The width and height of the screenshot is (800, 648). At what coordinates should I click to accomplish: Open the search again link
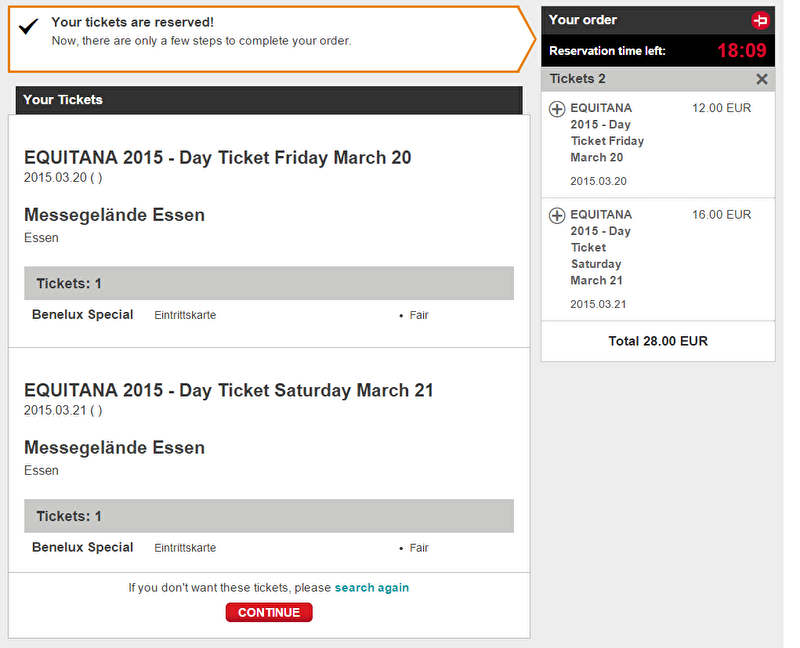click(371, 588)
